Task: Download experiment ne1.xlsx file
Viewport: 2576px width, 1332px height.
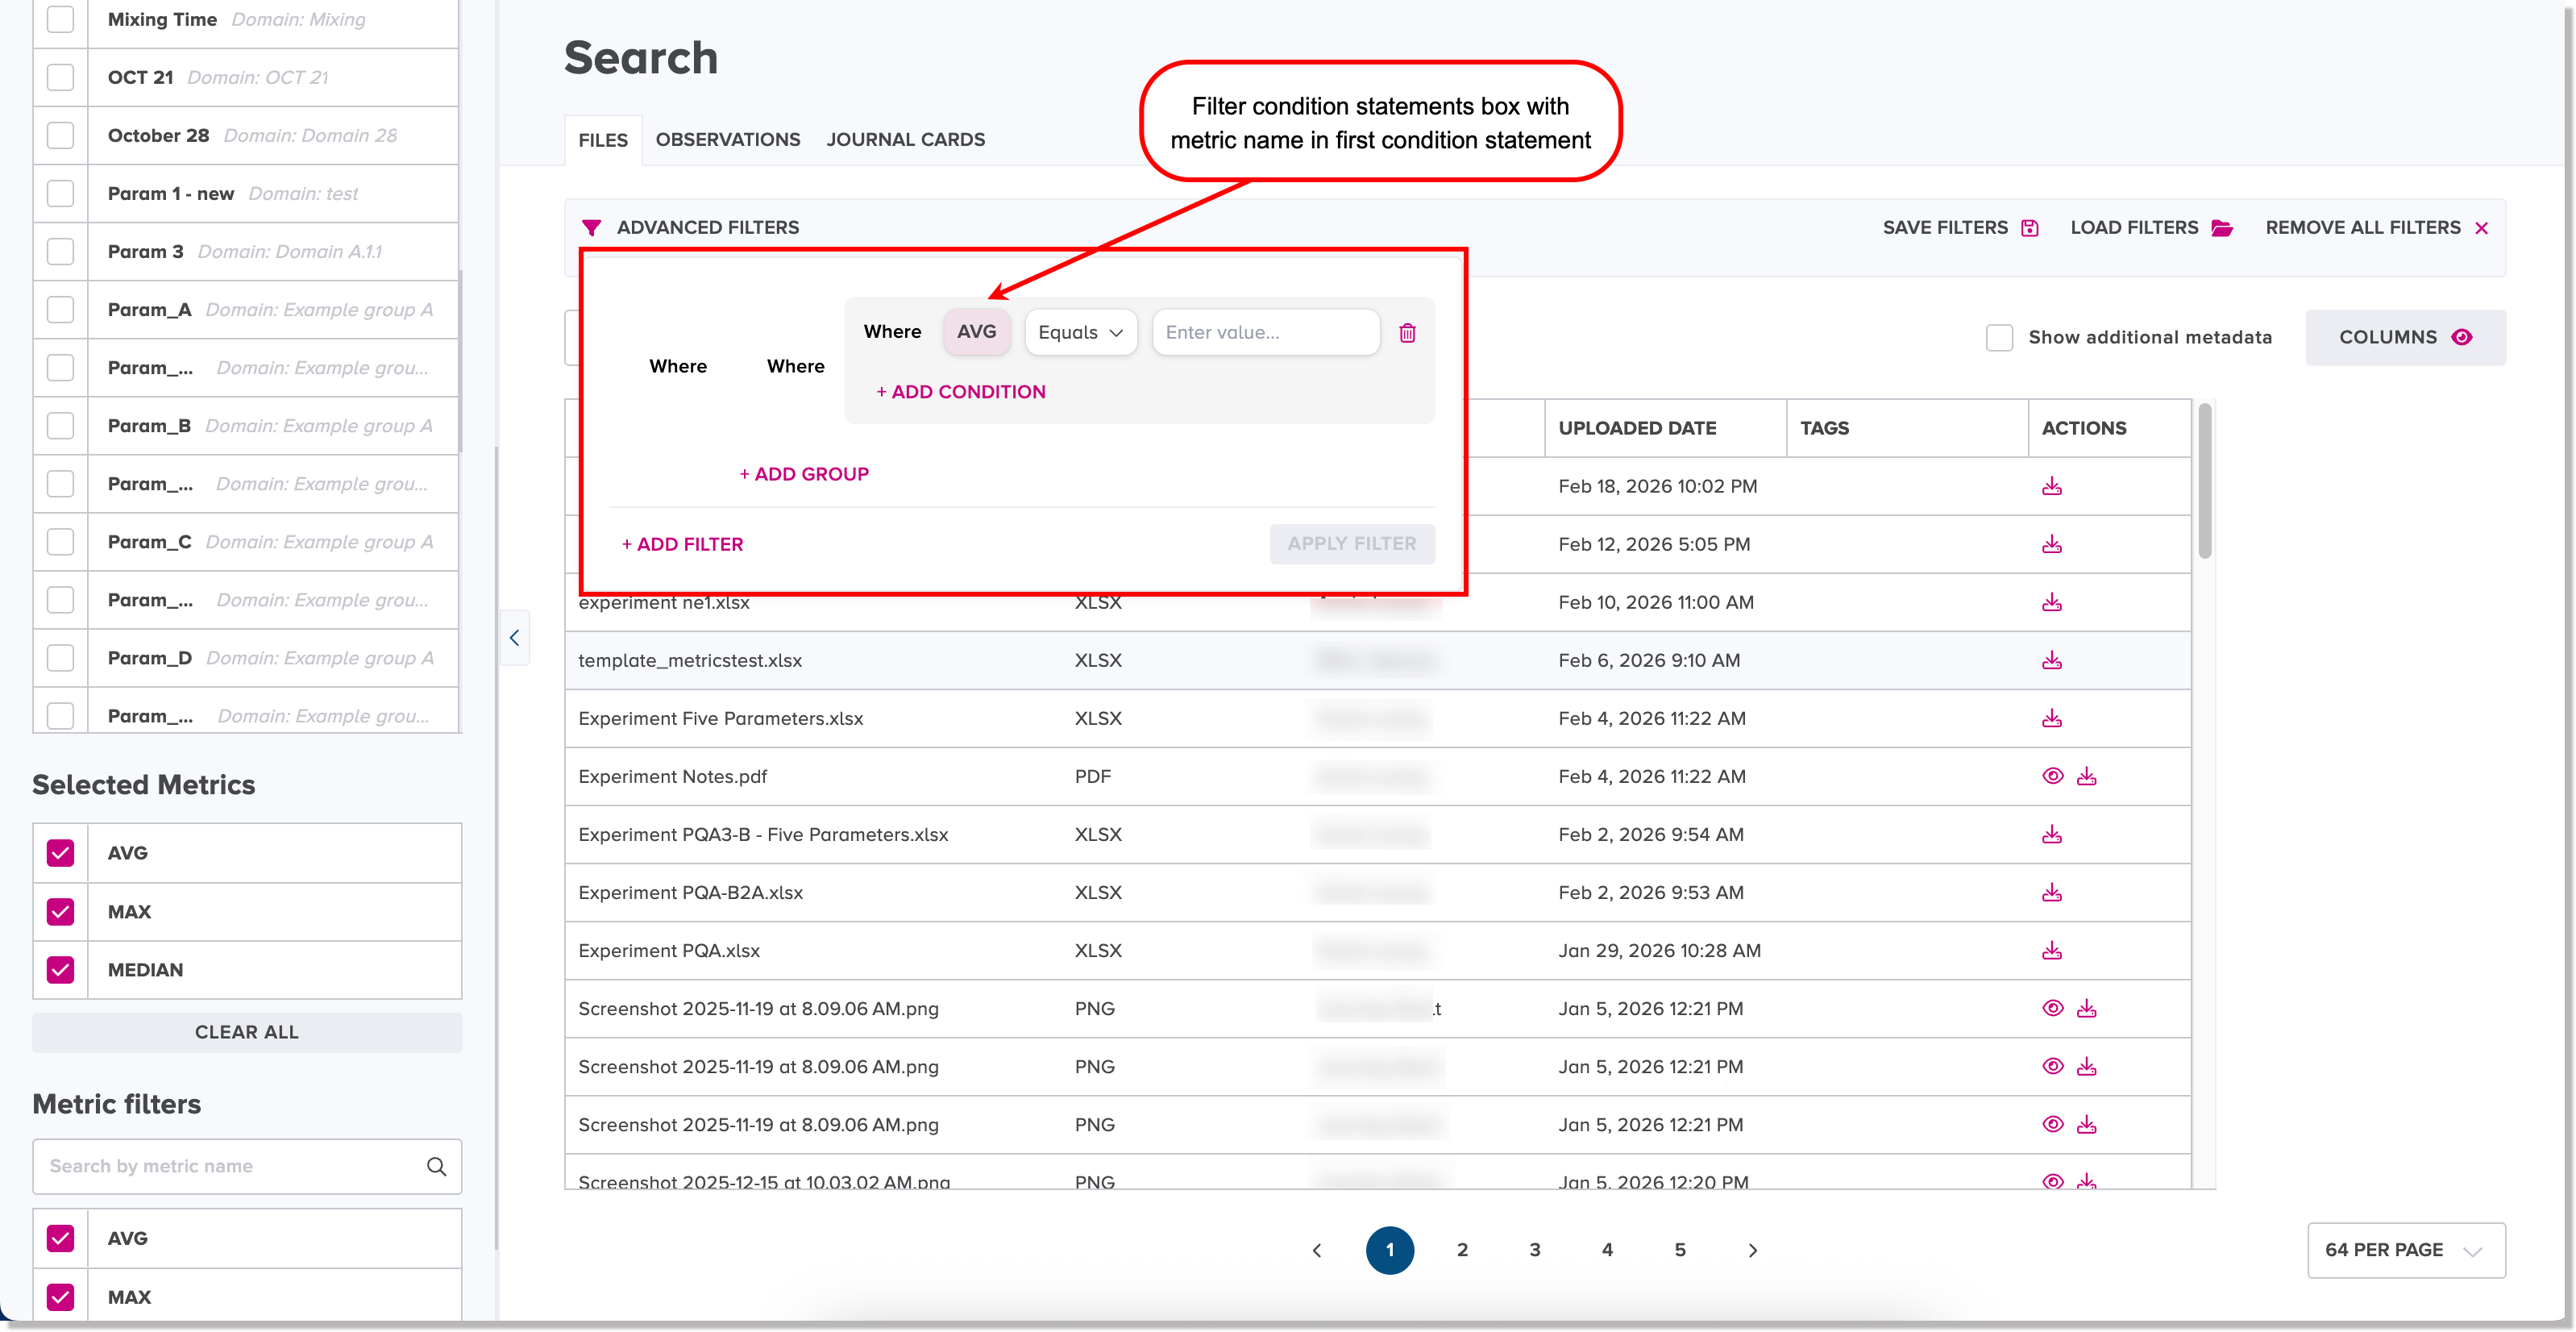Action: tap(2052, 602)
